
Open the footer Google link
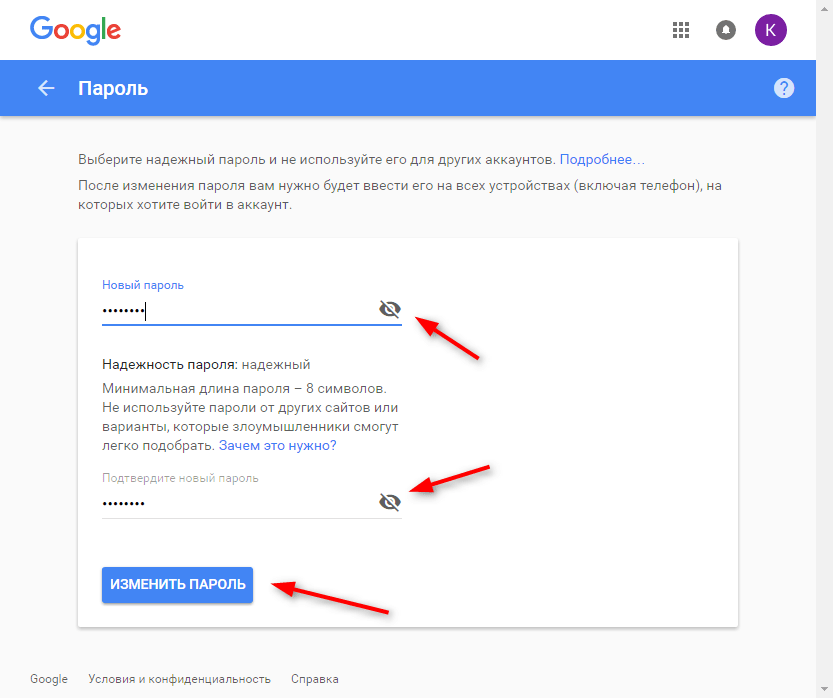click(x=49, y=679)
